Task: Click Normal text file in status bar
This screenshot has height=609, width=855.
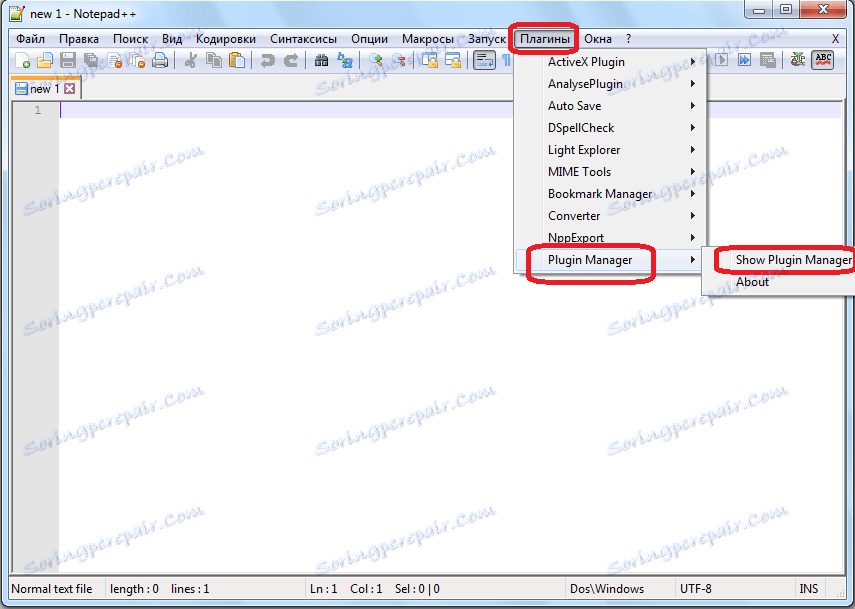Action: click(52, 589)
